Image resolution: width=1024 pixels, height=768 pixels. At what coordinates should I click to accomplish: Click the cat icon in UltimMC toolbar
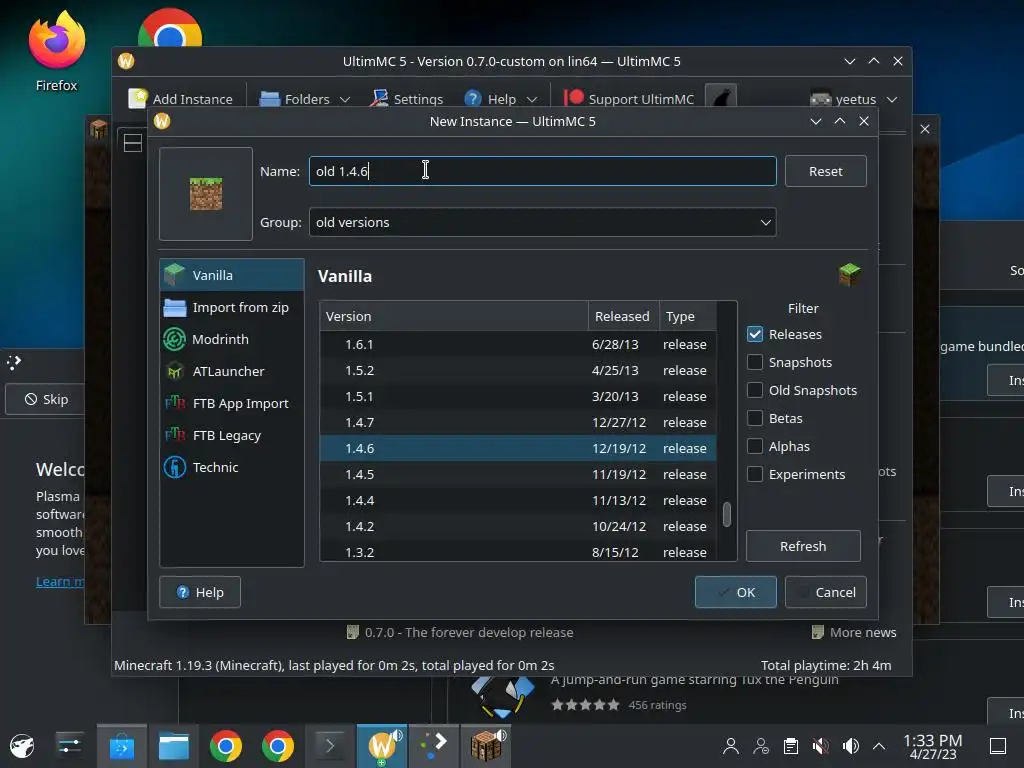click(x=721, y=98)
